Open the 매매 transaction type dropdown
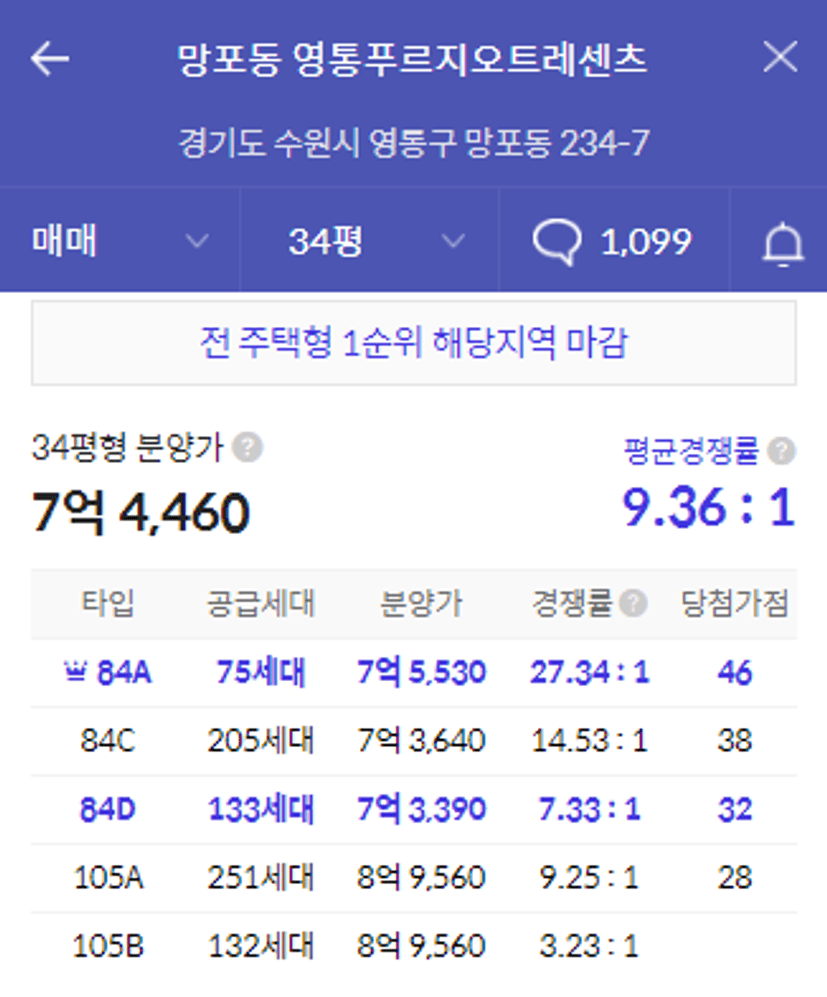The image size is (827, 997). click(120, 242)
